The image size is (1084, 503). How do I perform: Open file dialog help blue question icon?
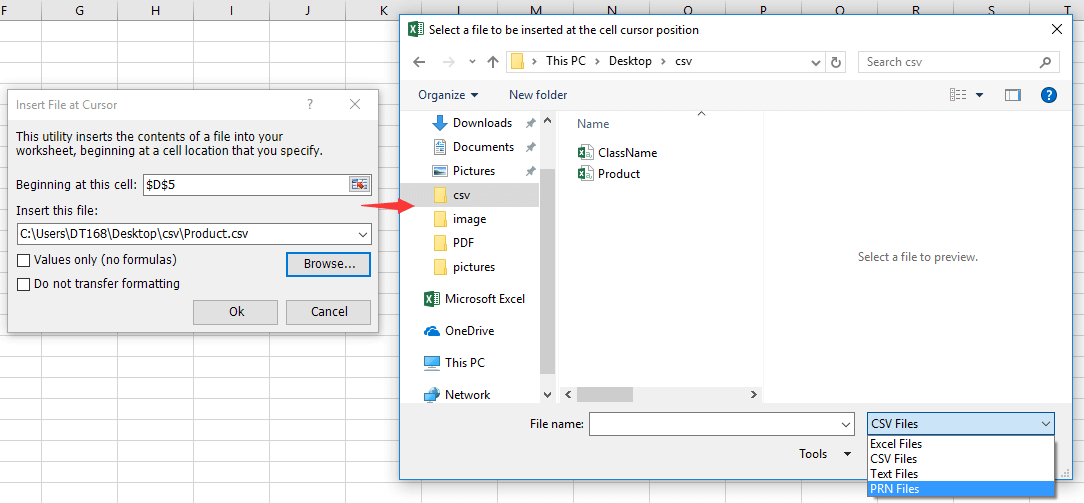pyautogui.click(x=1048, y=95)
